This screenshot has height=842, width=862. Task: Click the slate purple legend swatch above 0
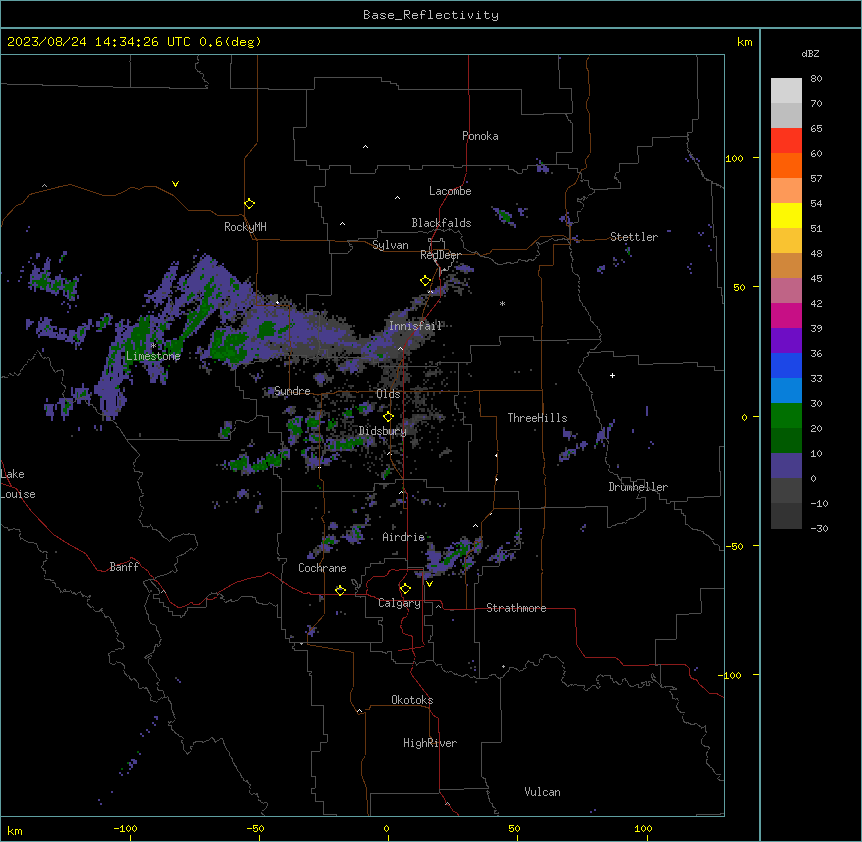(786, 466)
